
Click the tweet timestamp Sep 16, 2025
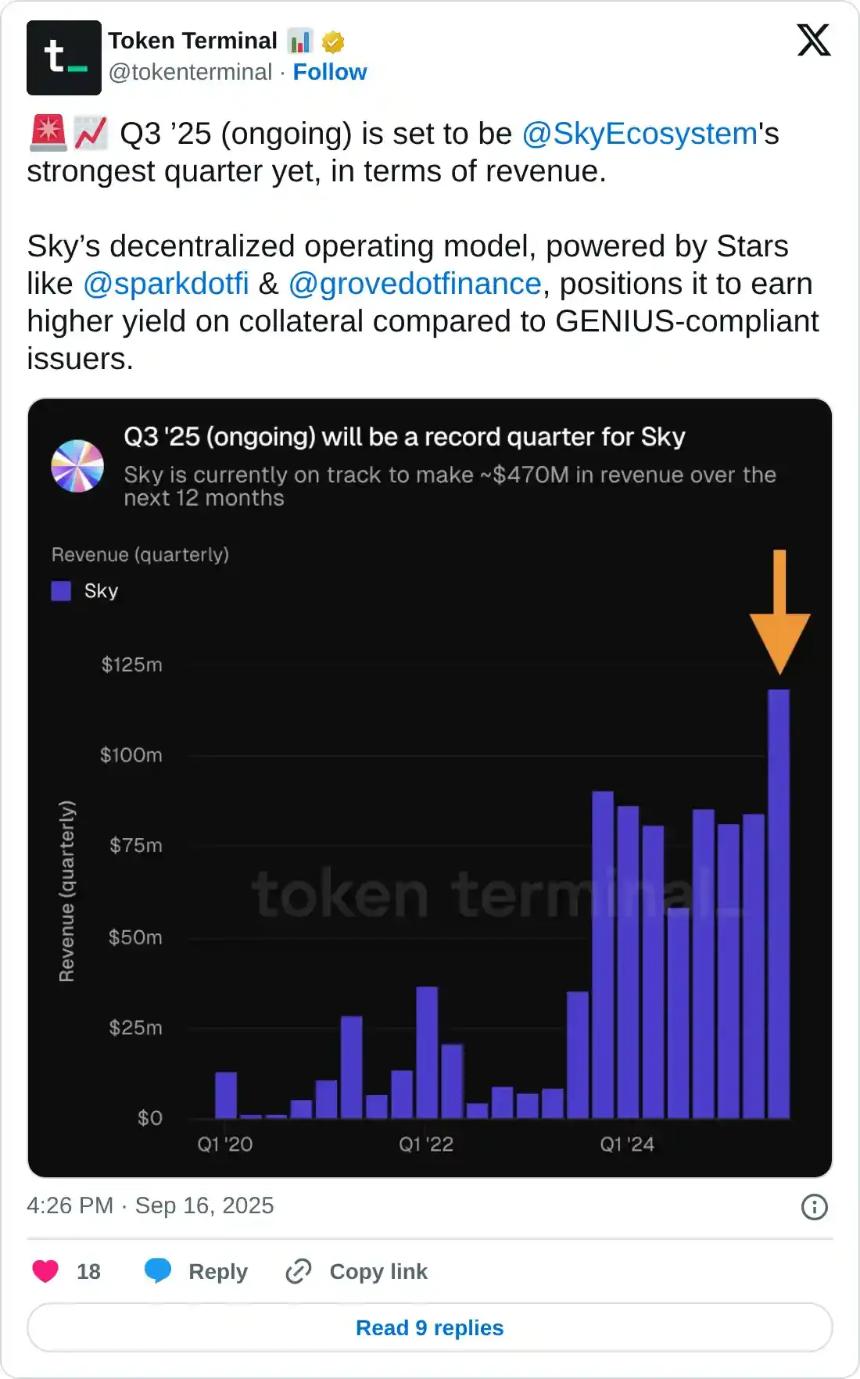tap(204, 1206)
